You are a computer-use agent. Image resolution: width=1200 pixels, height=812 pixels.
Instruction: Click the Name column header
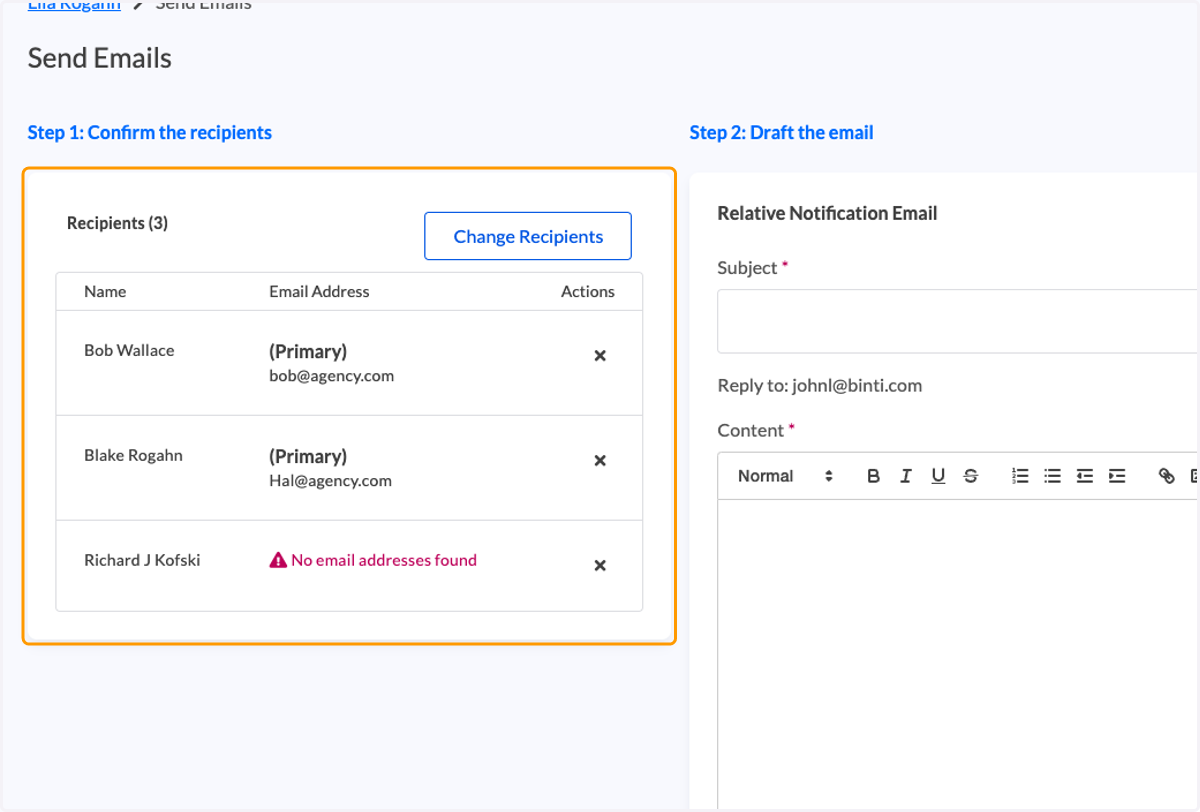point(105,292)
